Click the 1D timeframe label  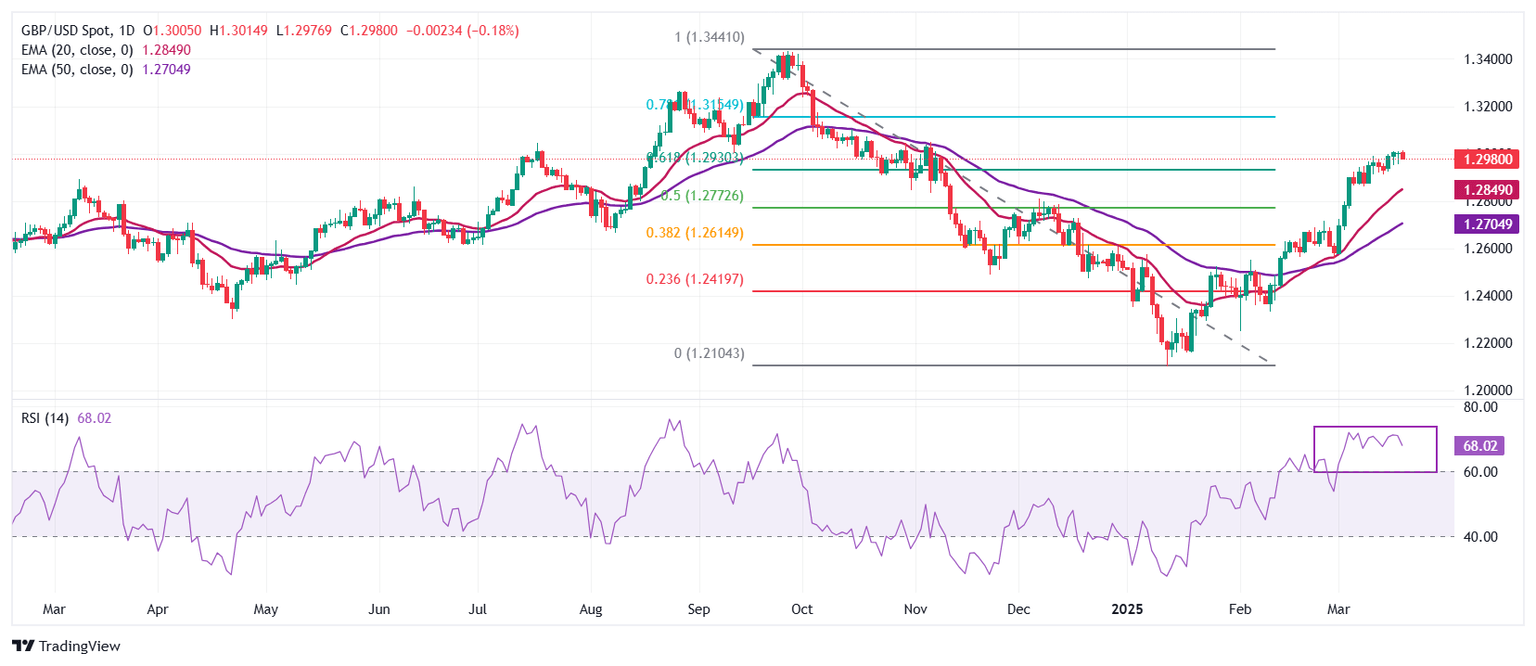pos(124,31)
